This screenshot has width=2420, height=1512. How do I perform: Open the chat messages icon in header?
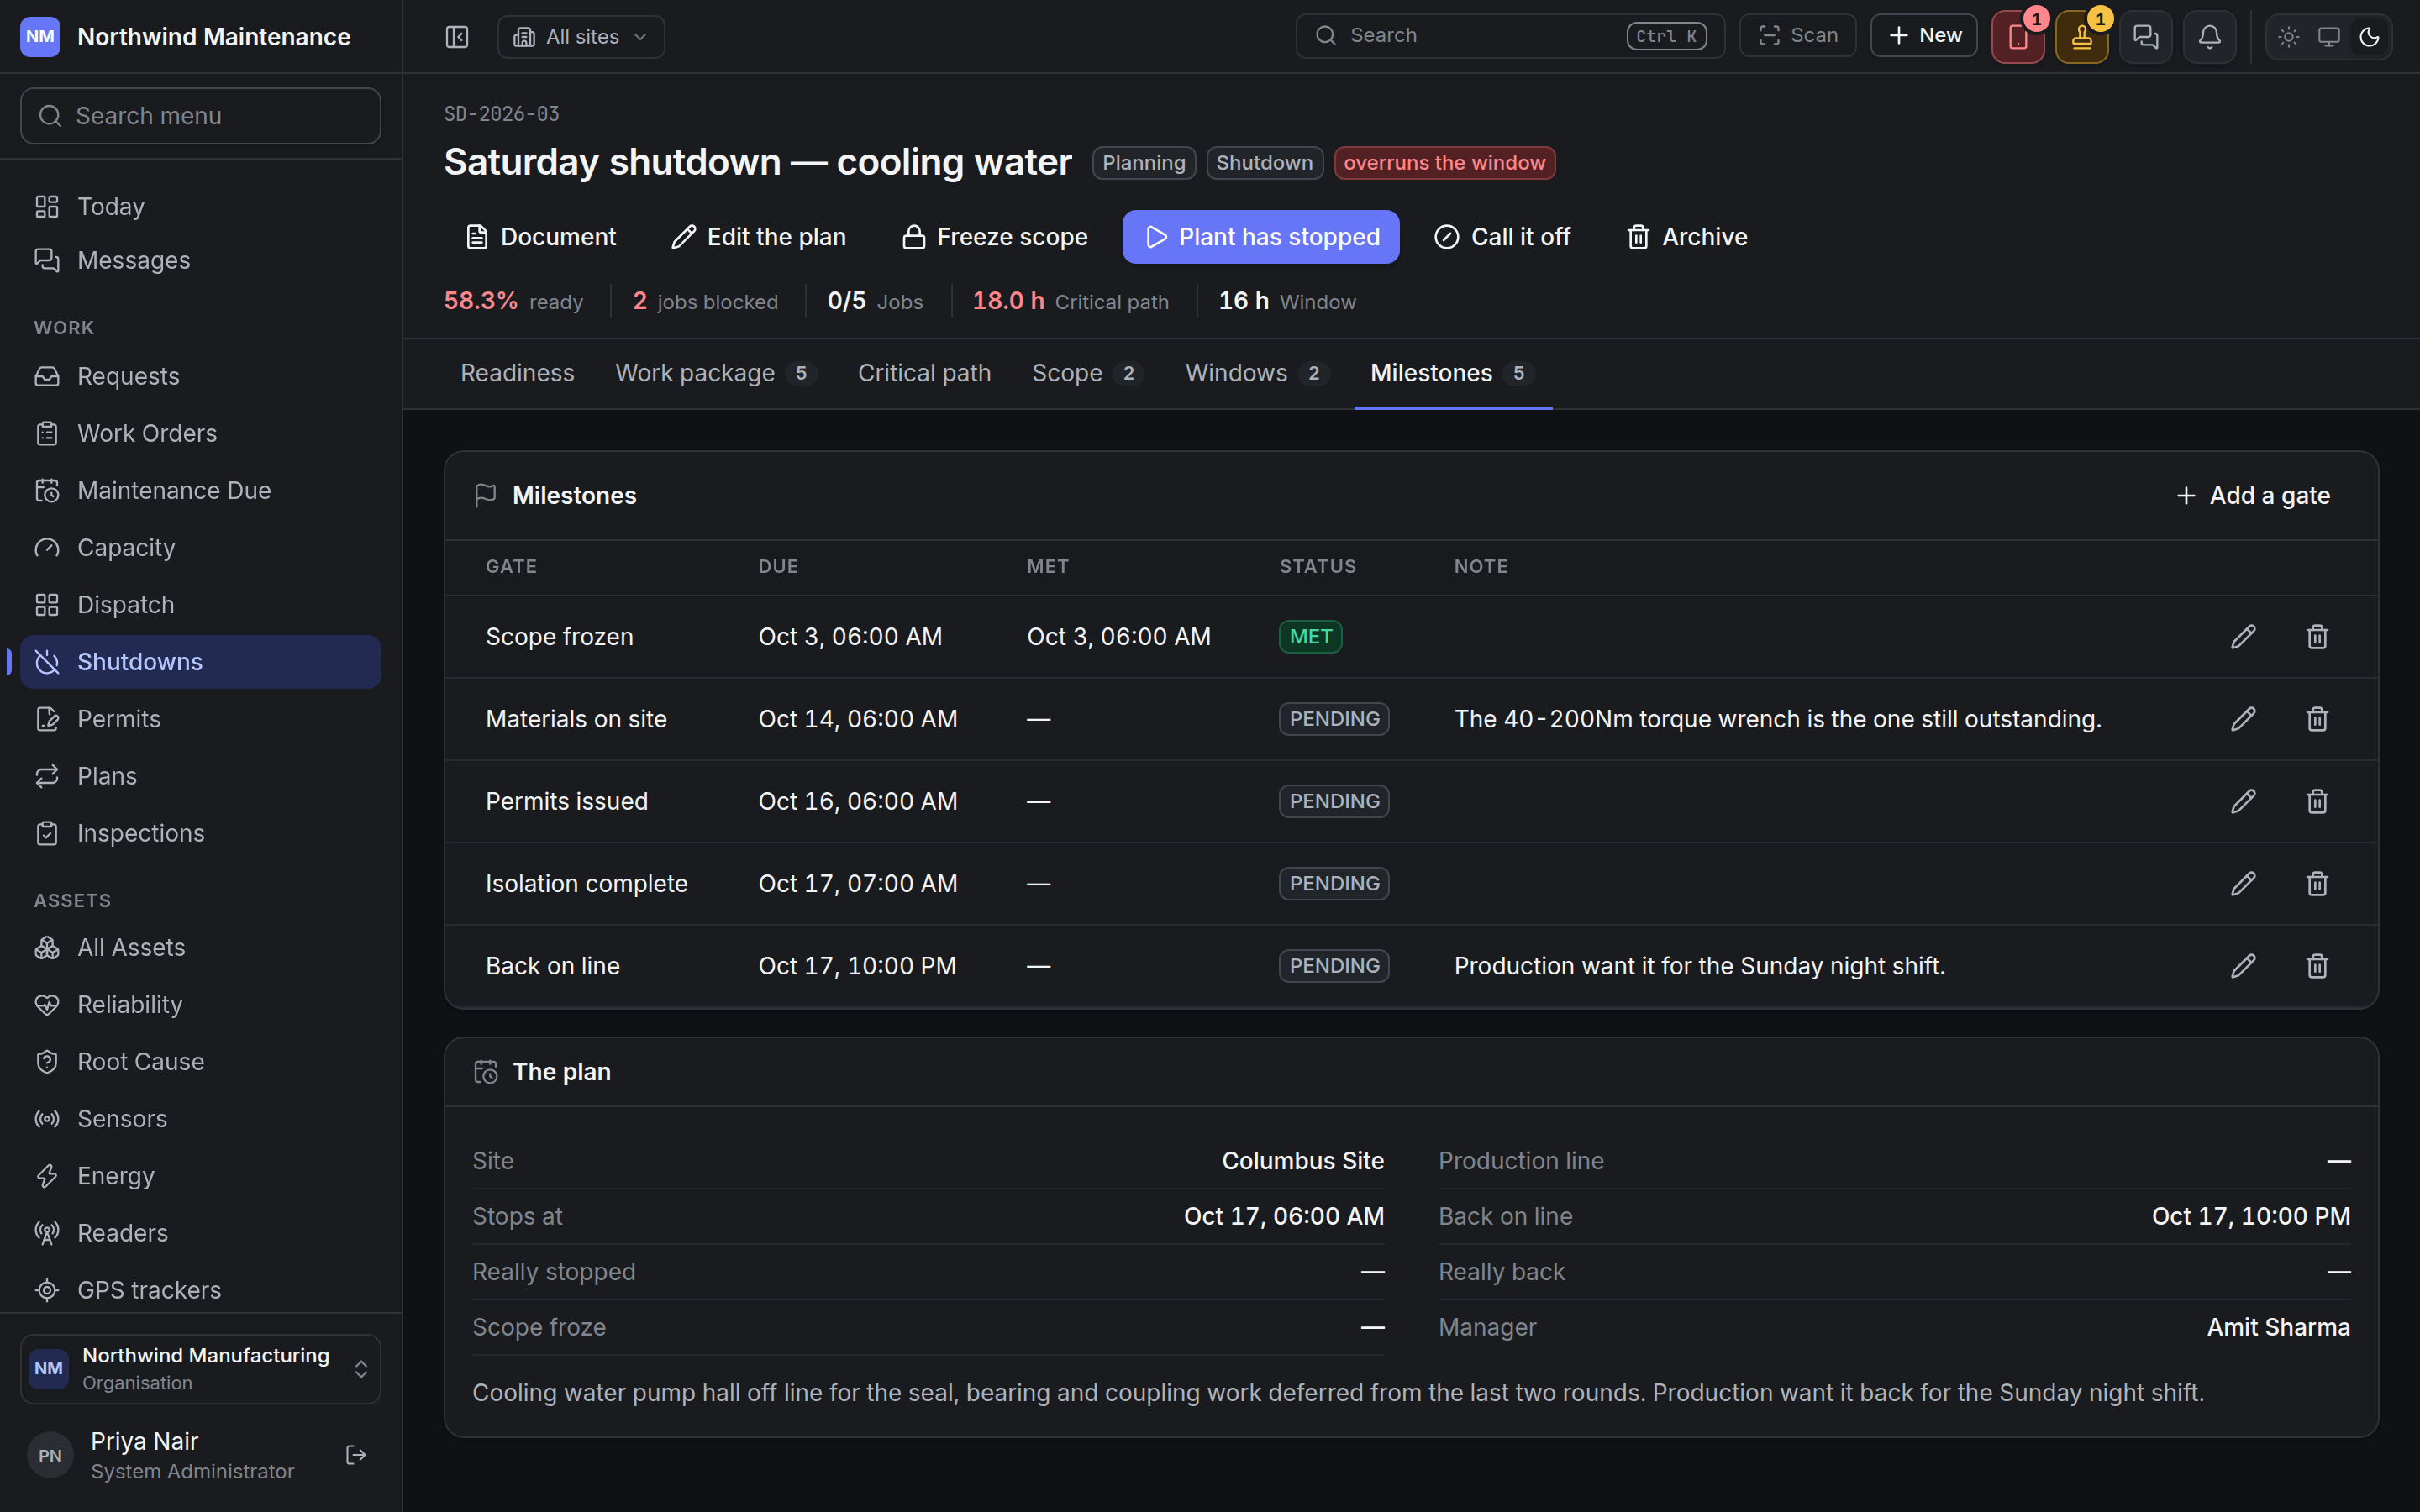[x=2146, y=37]
